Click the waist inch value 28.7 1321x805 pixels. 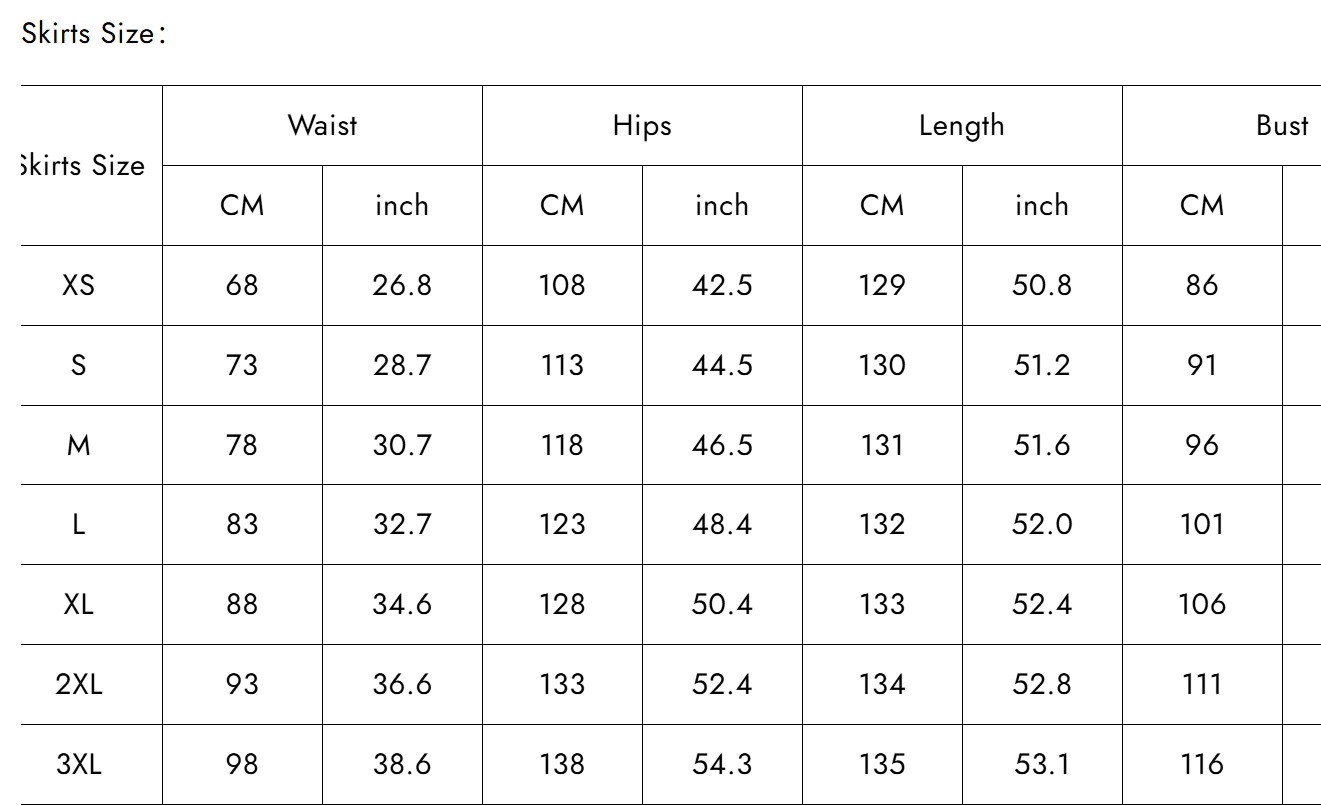click(x=402, y=365)
